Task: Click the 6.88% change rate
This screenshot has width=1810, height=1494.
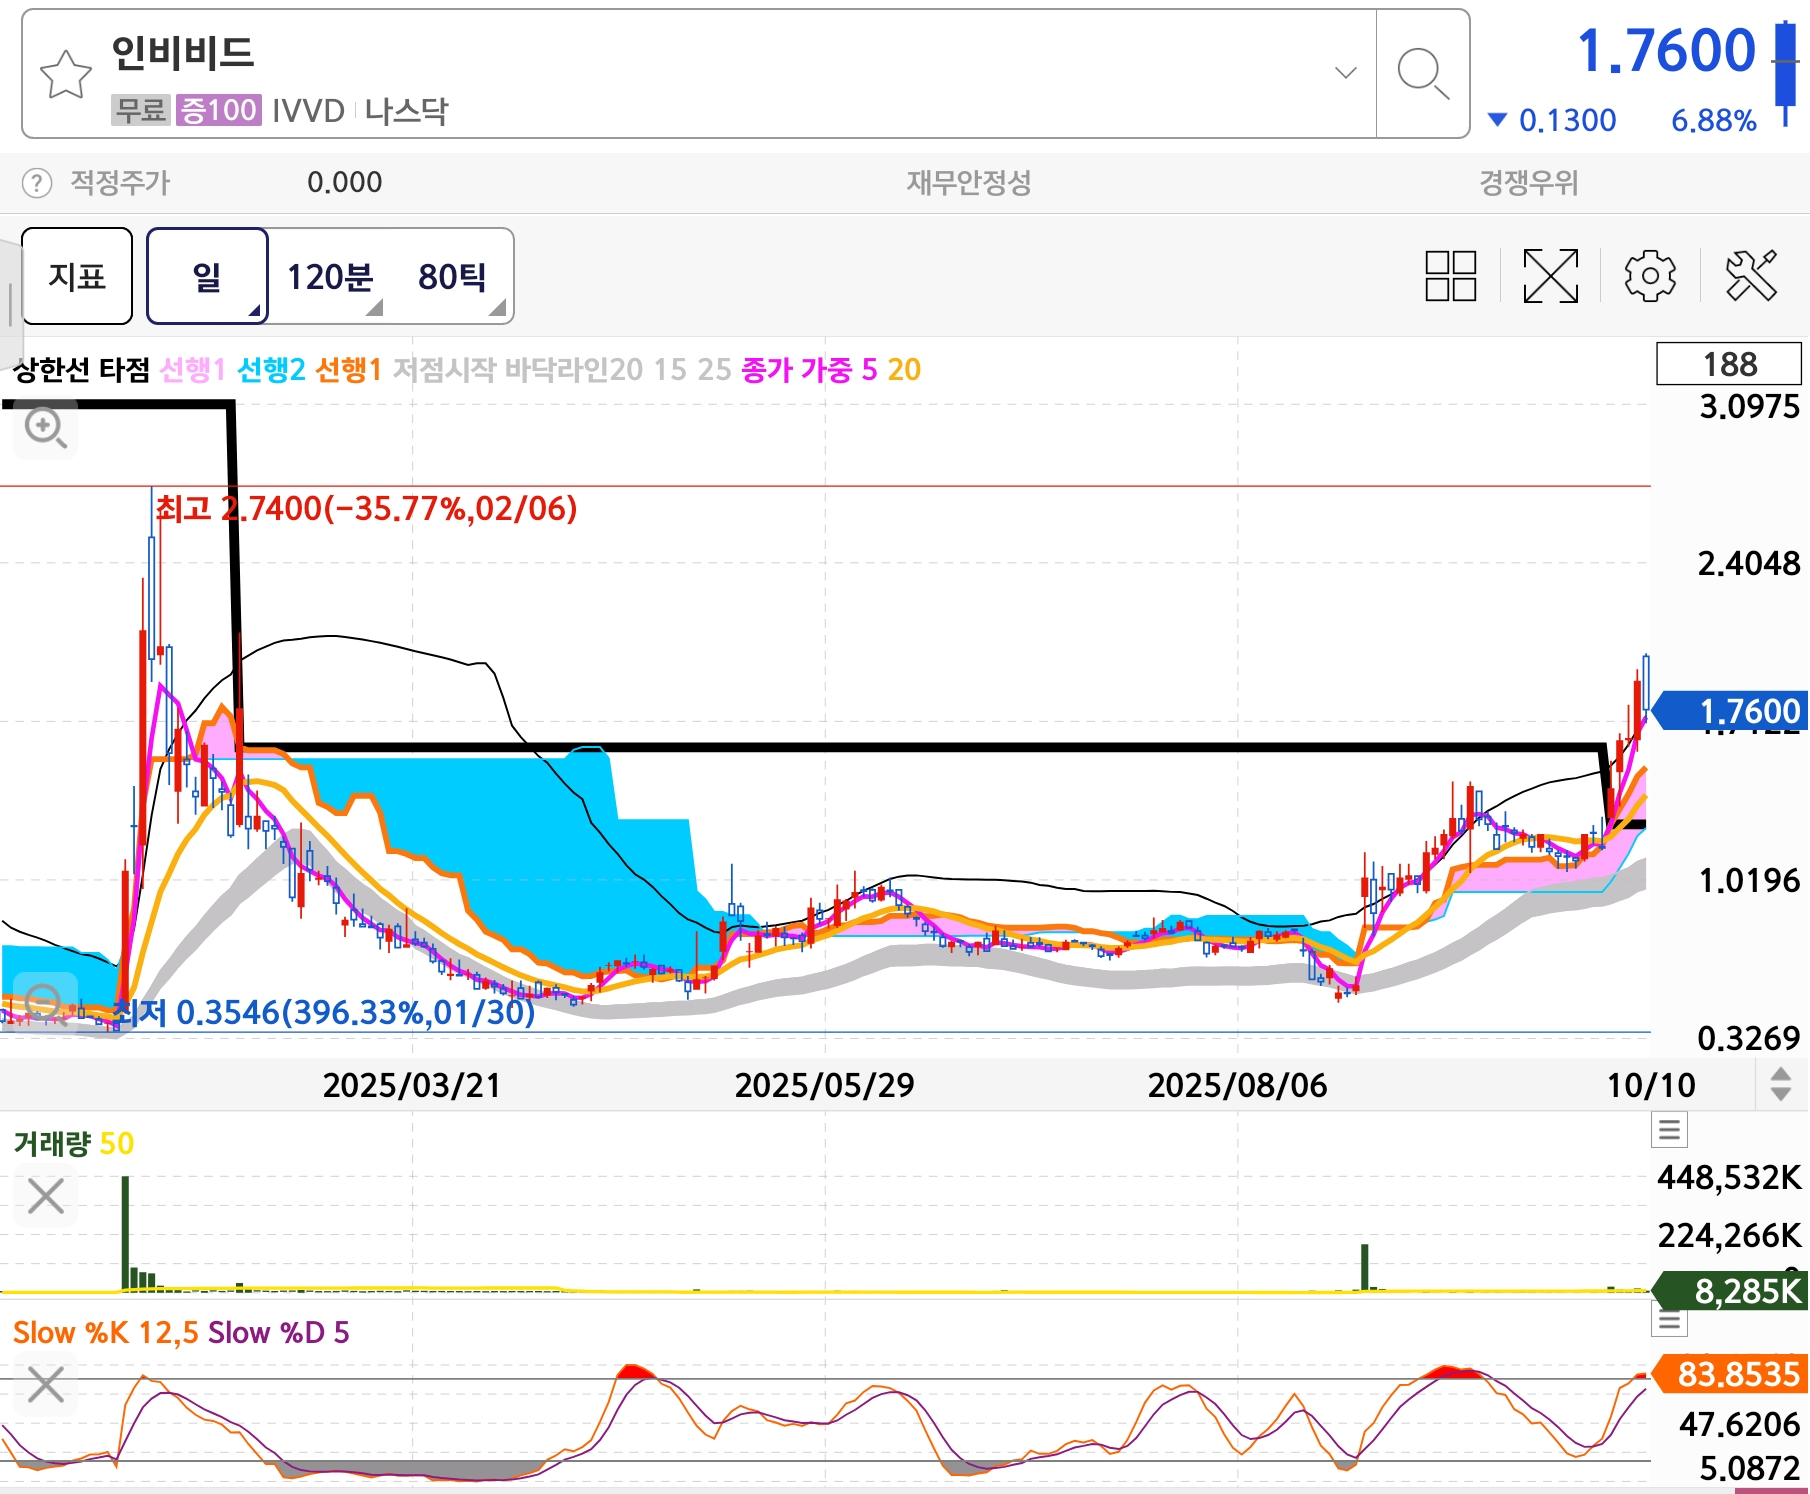Action: [1713, 120]
